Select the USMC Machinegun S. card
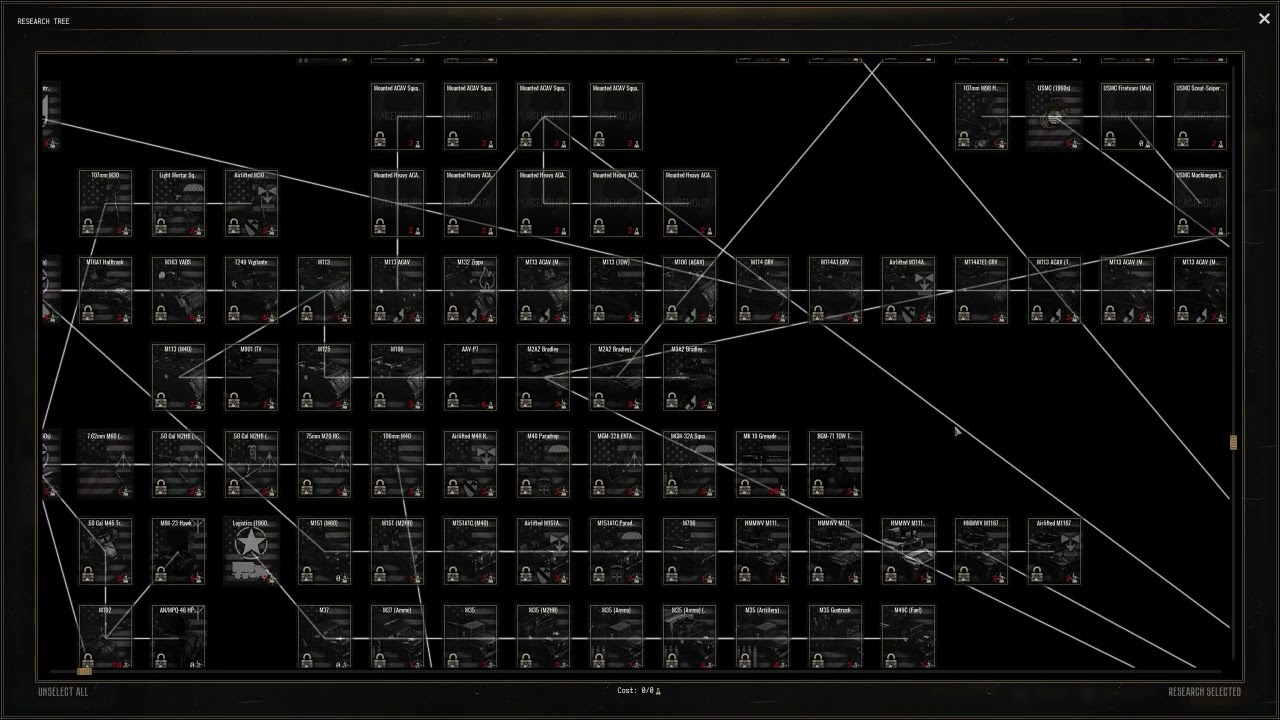Screen dimensions: 1280x720 coord(1200,203)
